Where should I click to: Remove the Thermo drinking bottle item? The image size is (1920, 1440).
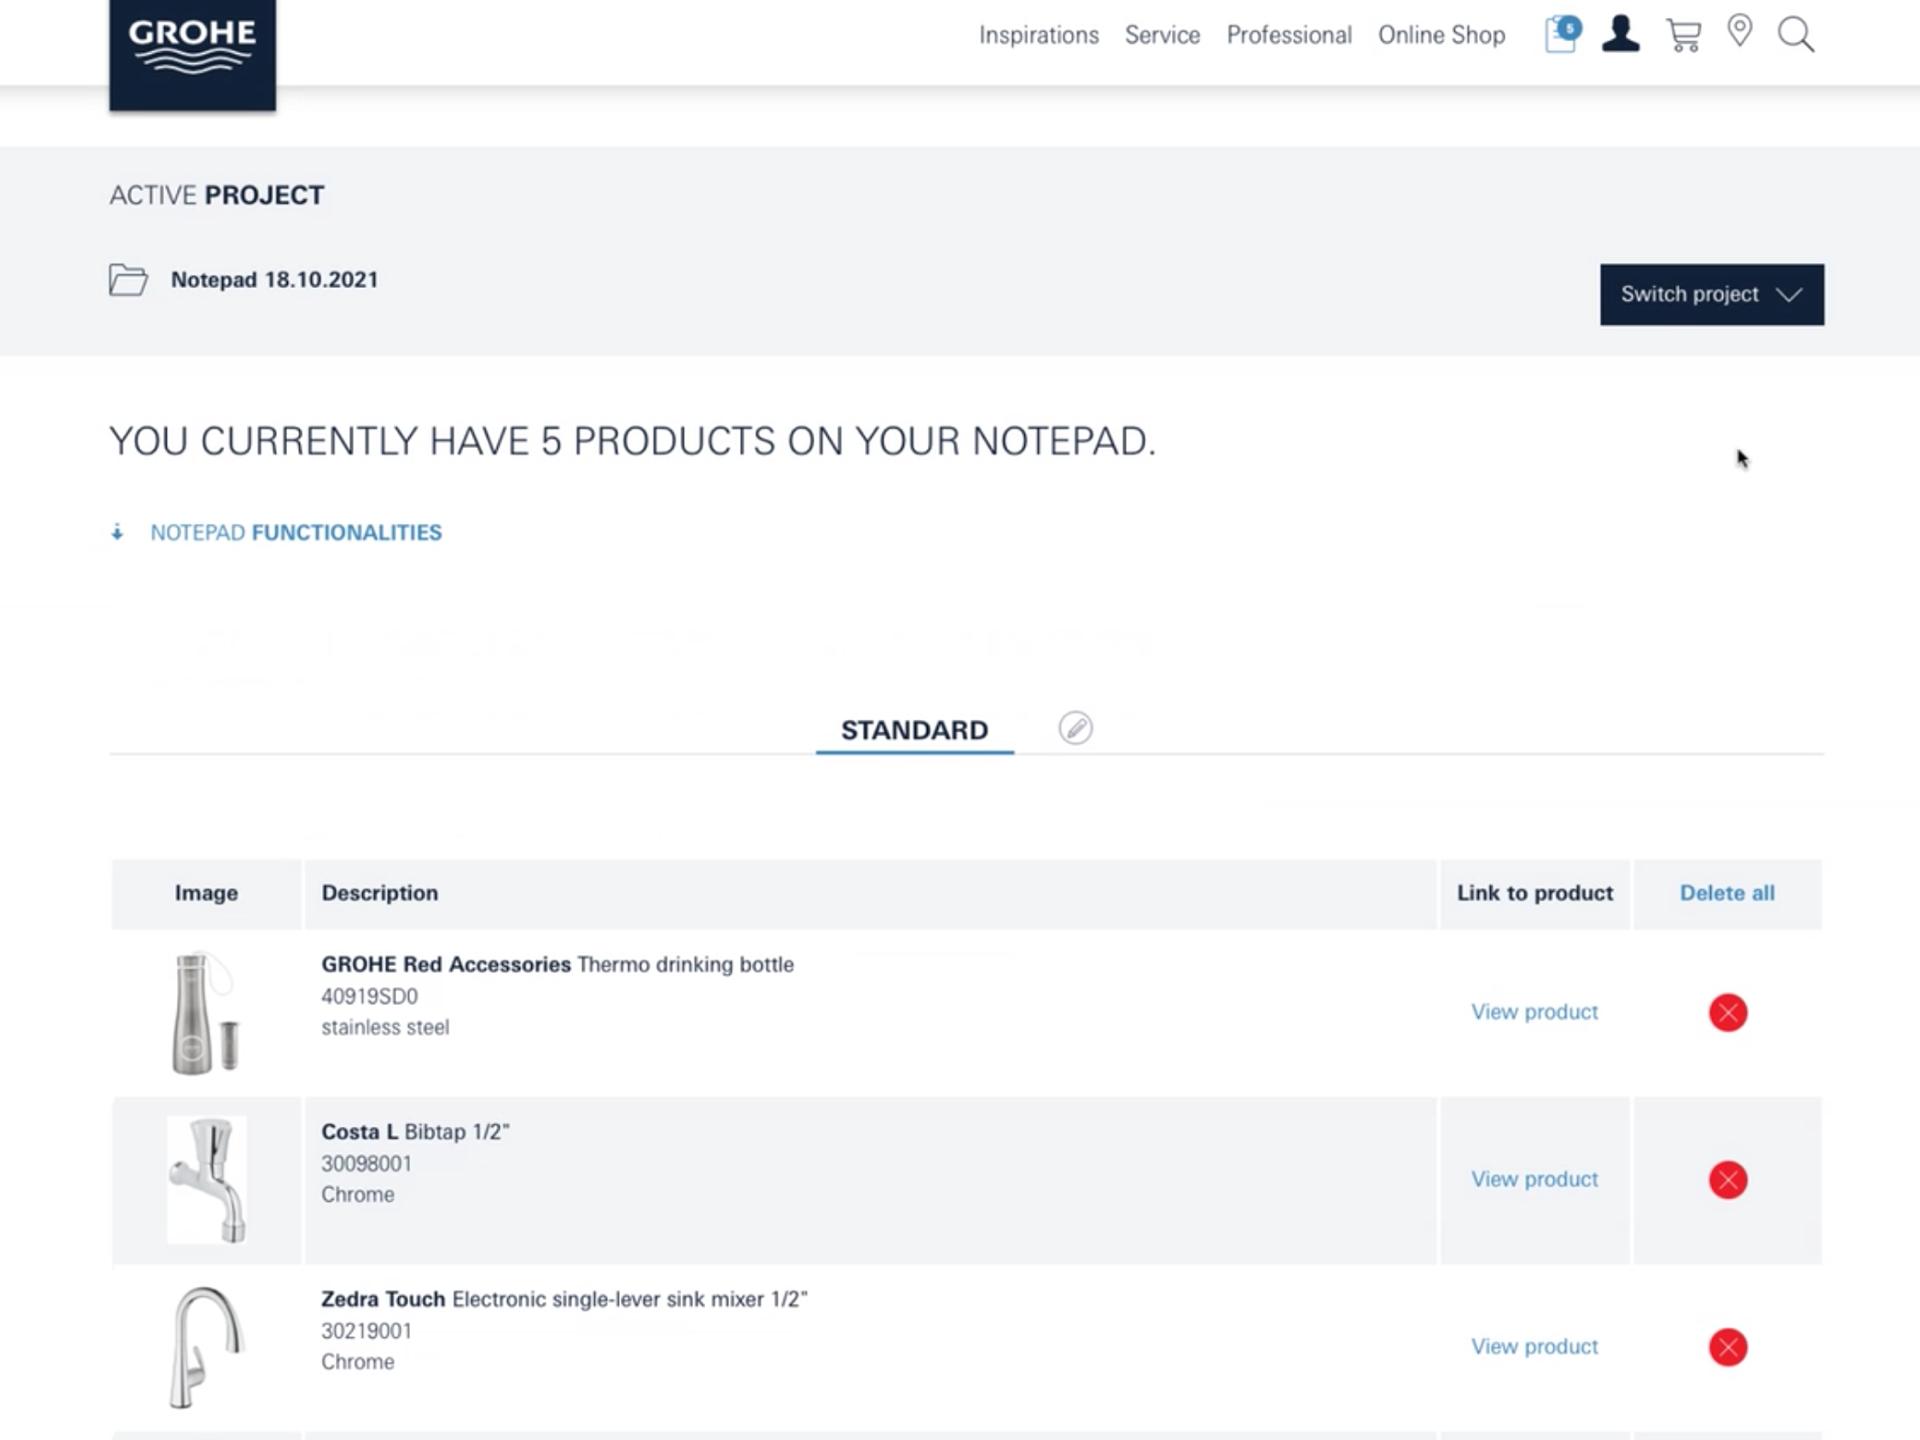1727,1012
